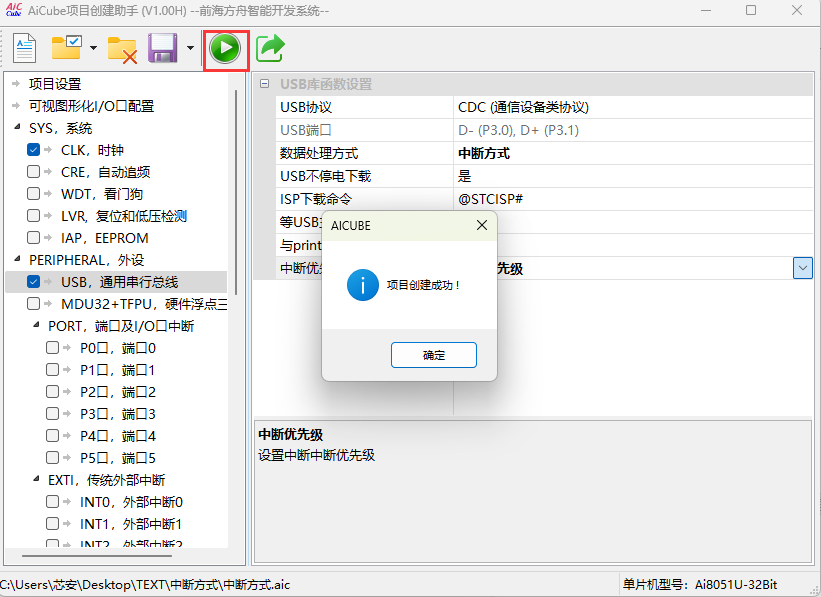This screenshot has height=597, width=821.
Task: Maximize the AiCube window
Action: click(751, 10)
